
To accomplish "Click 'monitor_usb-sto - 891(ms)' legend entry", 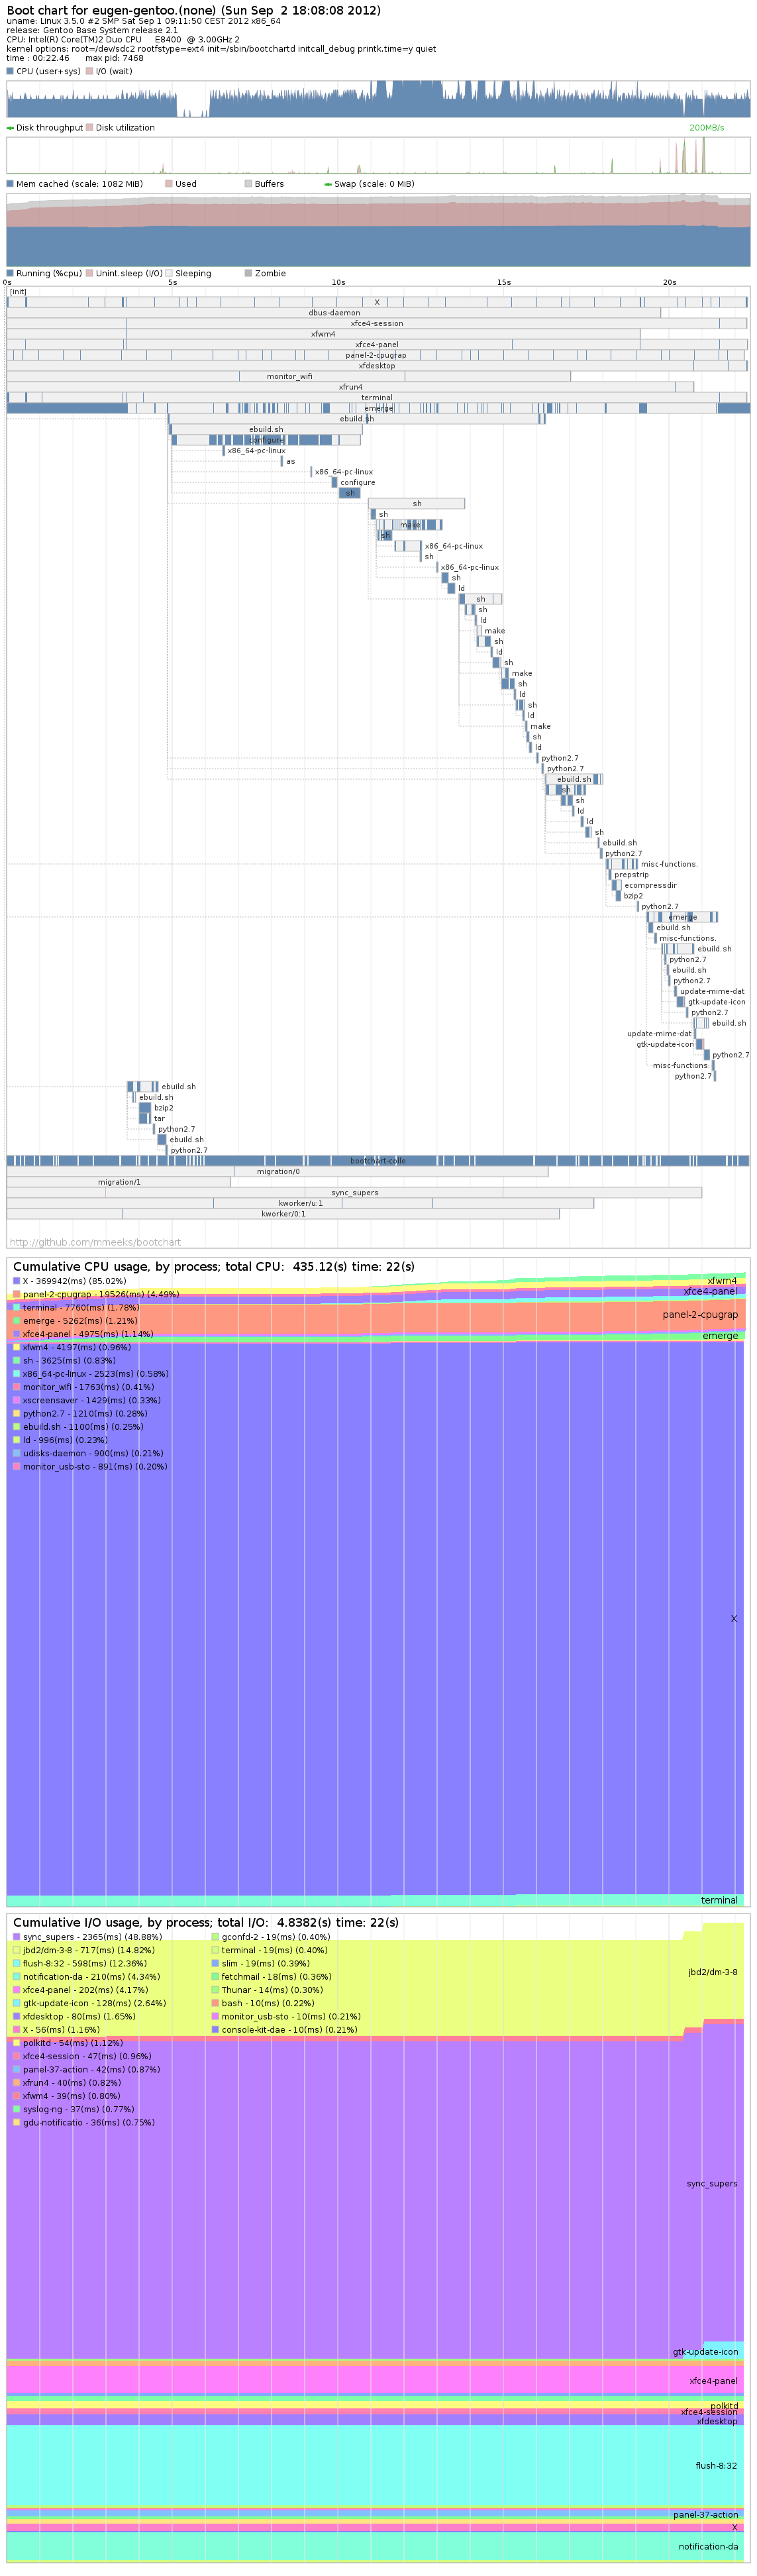I will 90,1467.
